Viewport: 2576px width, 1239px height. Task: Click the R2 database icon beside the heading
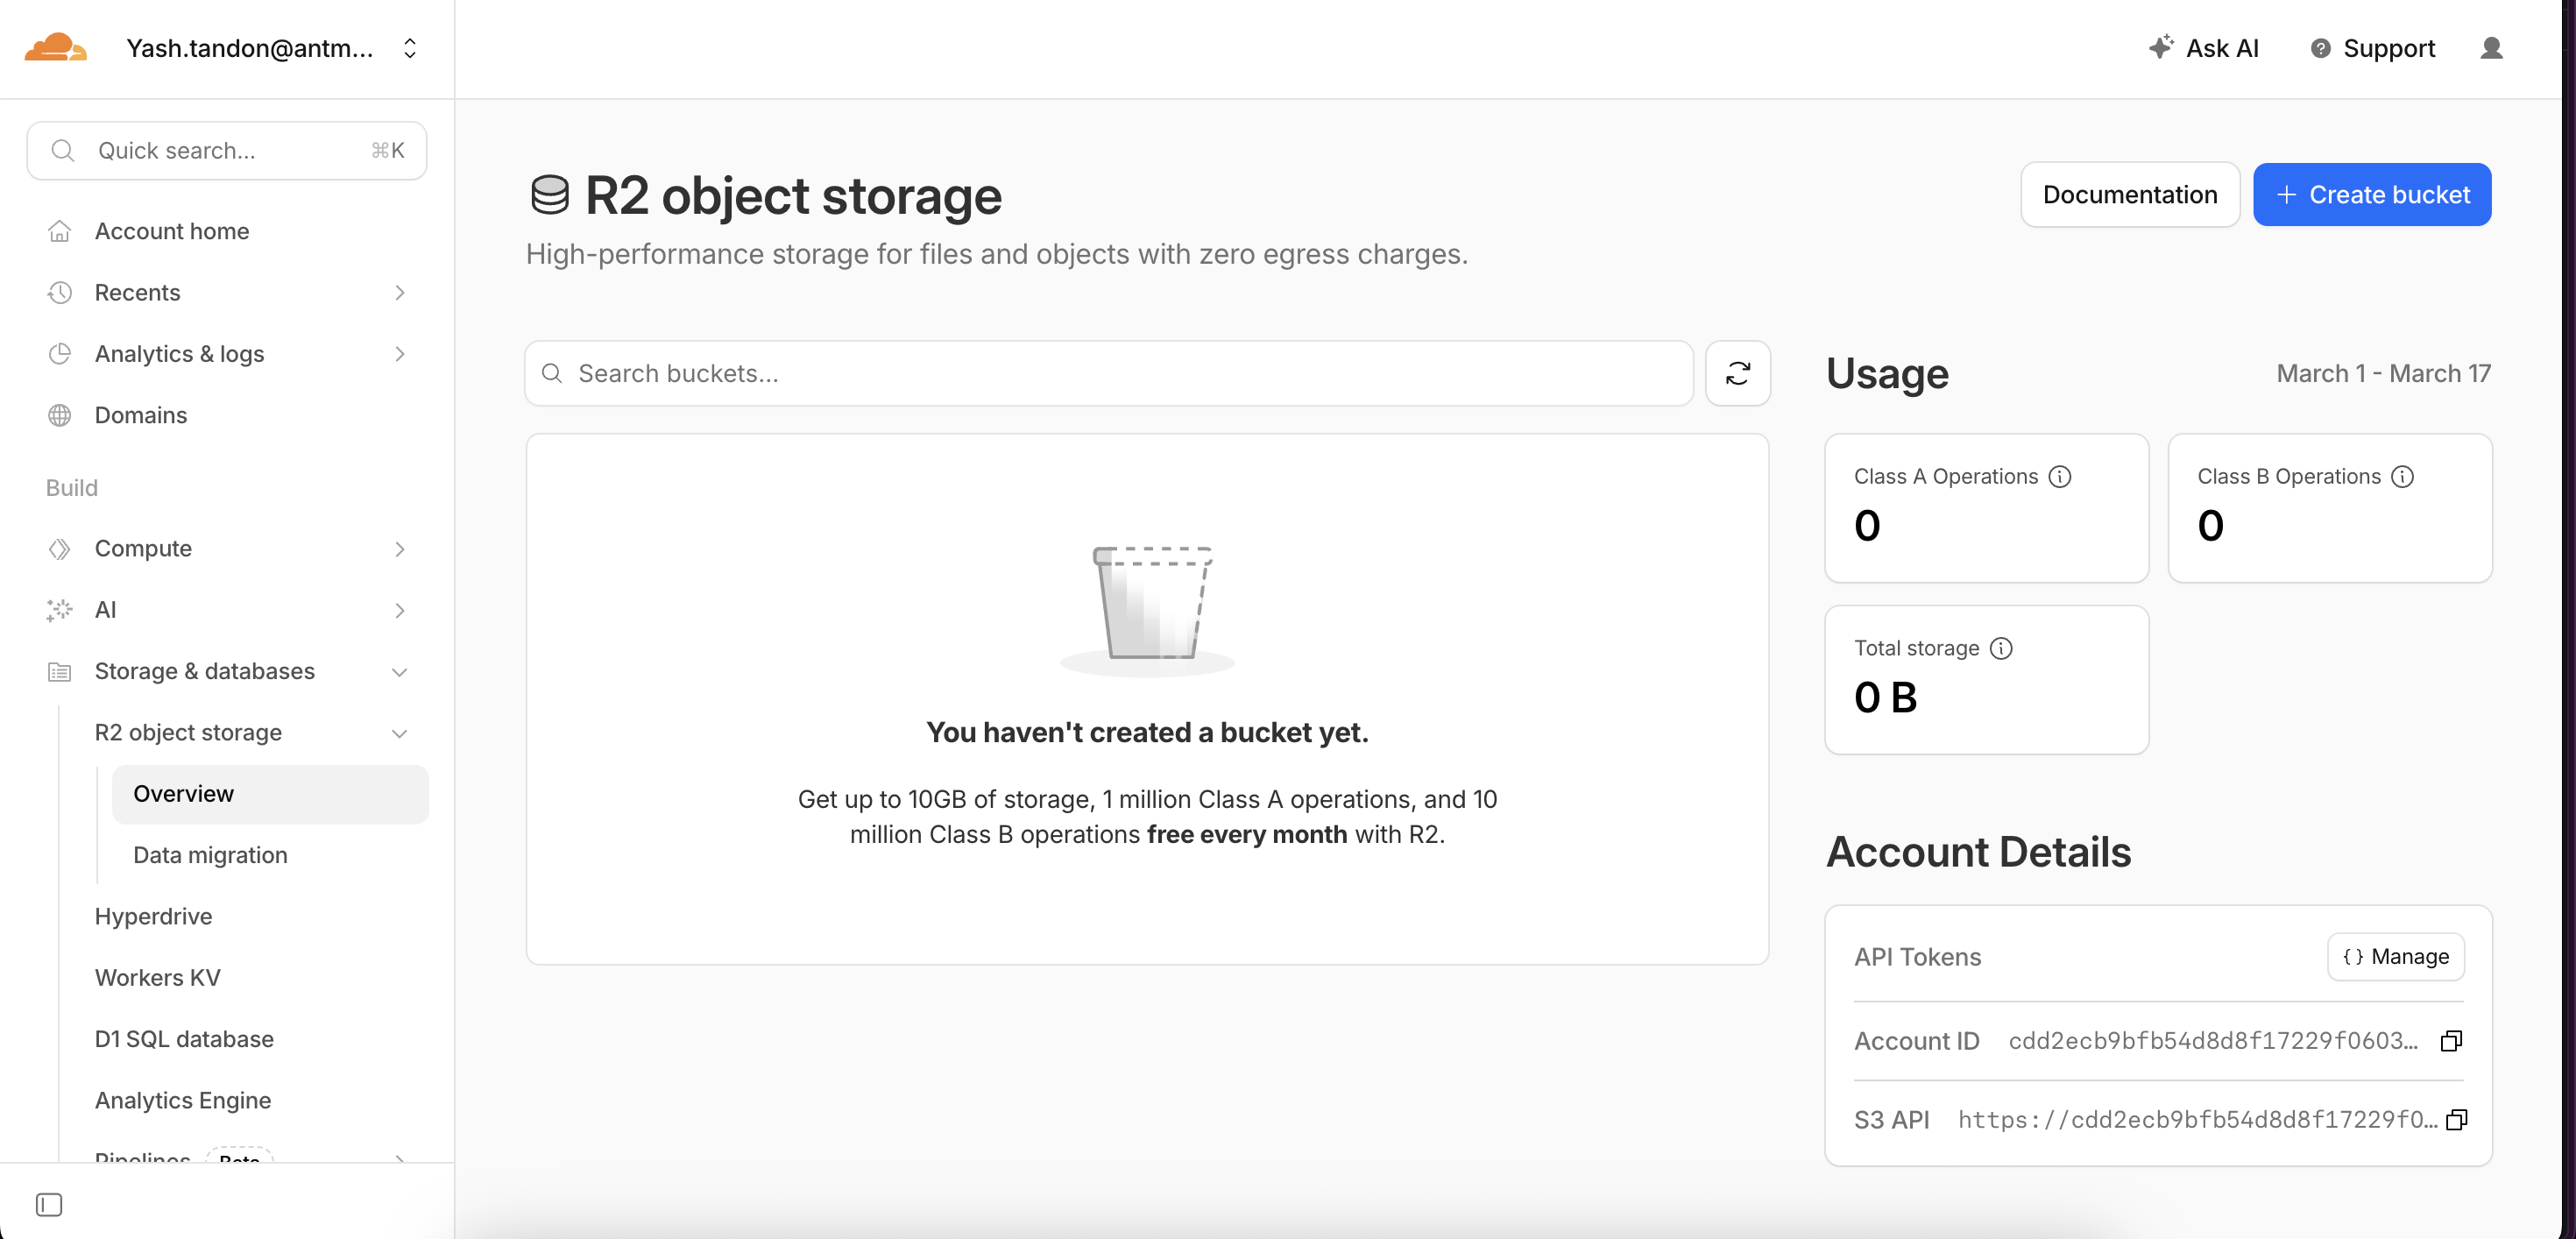click(549, 195)
